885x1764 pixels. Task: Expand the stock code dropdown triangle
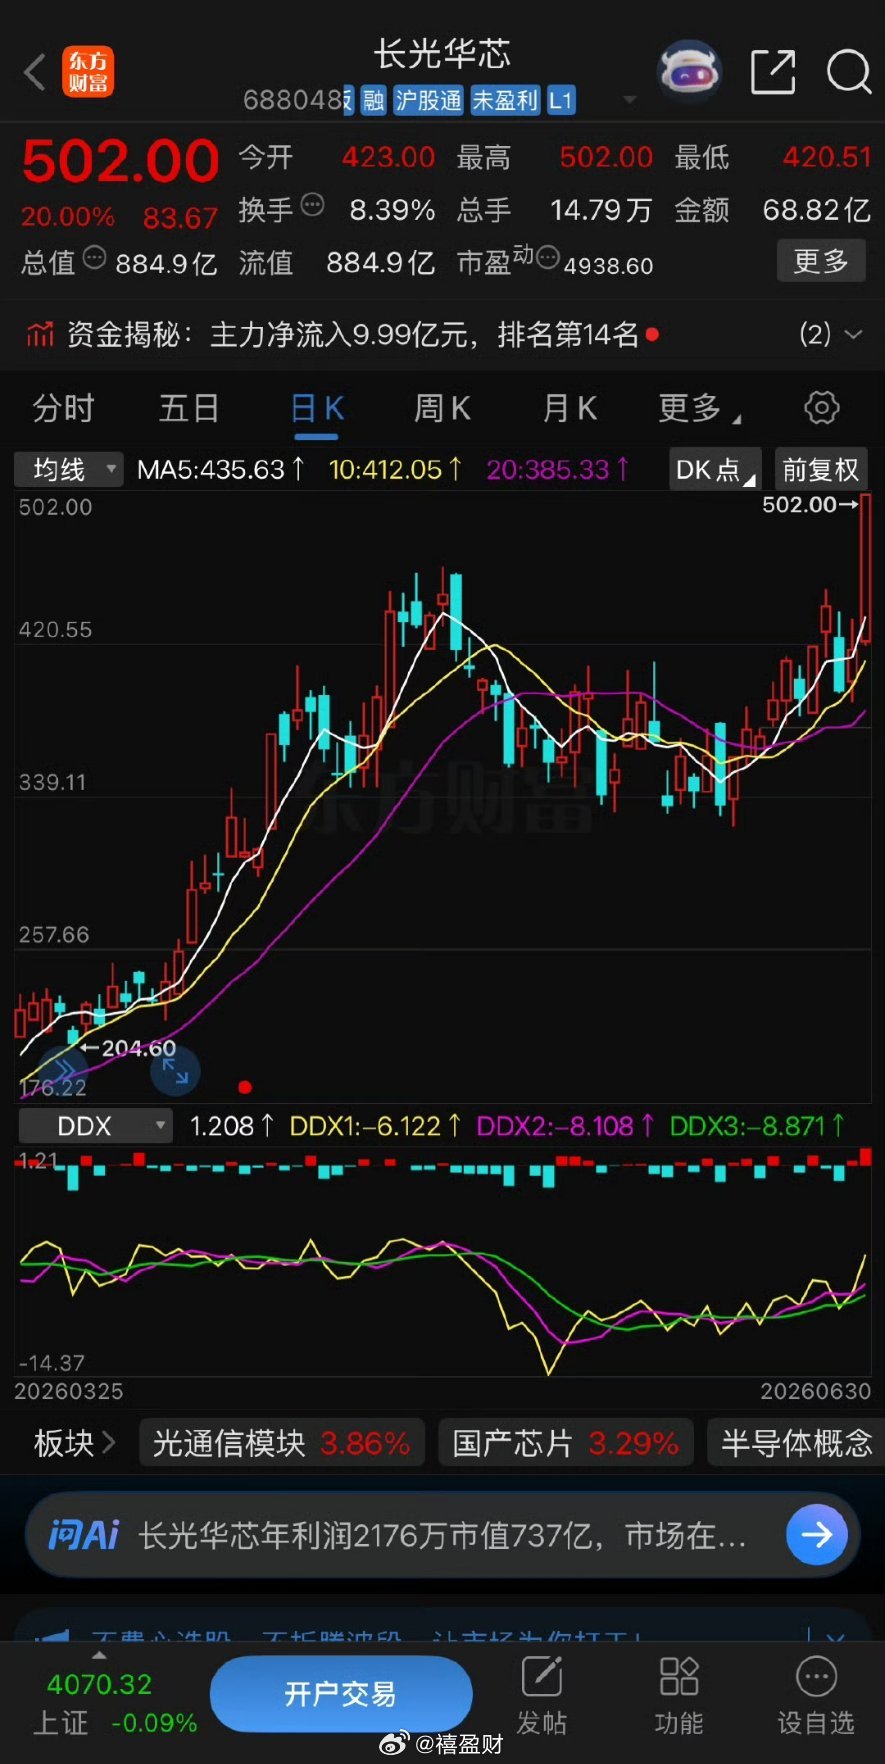[629, 100]
